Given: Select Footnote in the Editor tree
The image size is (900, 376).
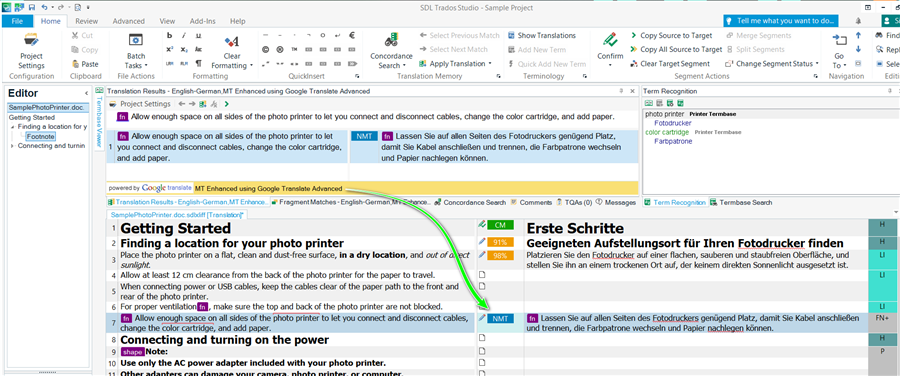Looking at the screenshot, I should (x=40, y=136).
